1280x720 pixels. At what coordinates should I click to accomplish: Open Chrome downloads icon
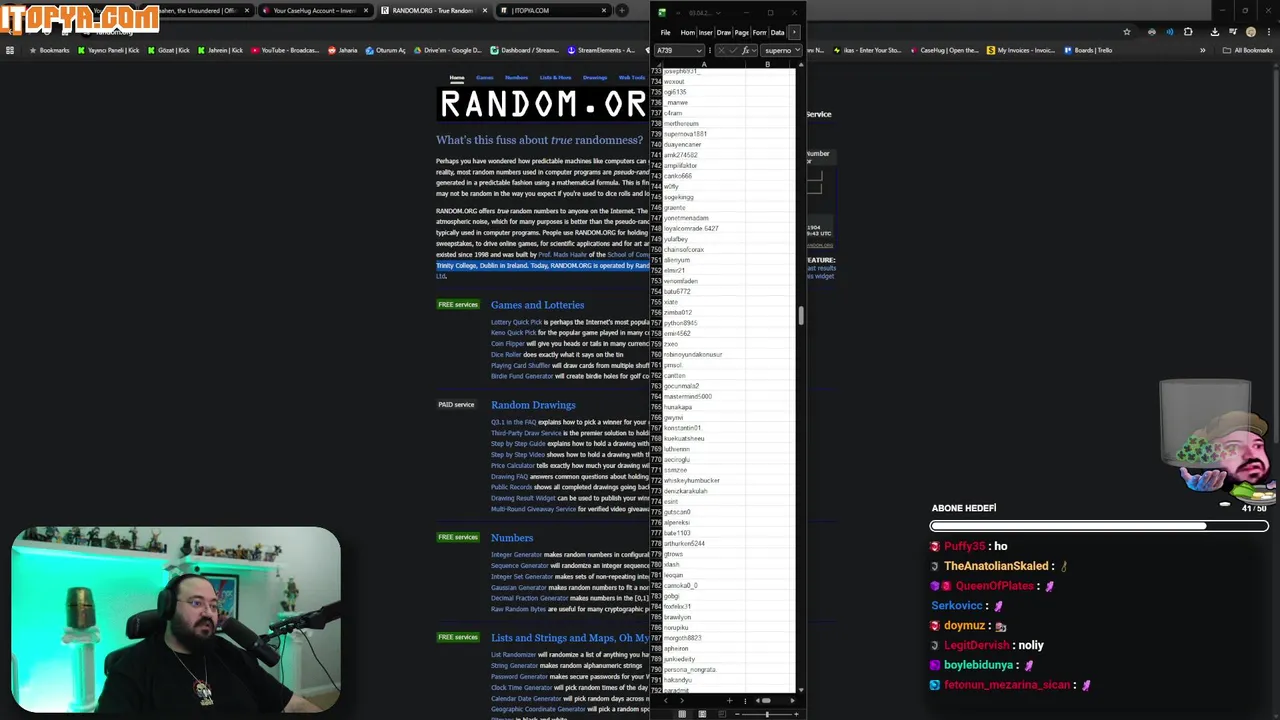point(1214,32)
